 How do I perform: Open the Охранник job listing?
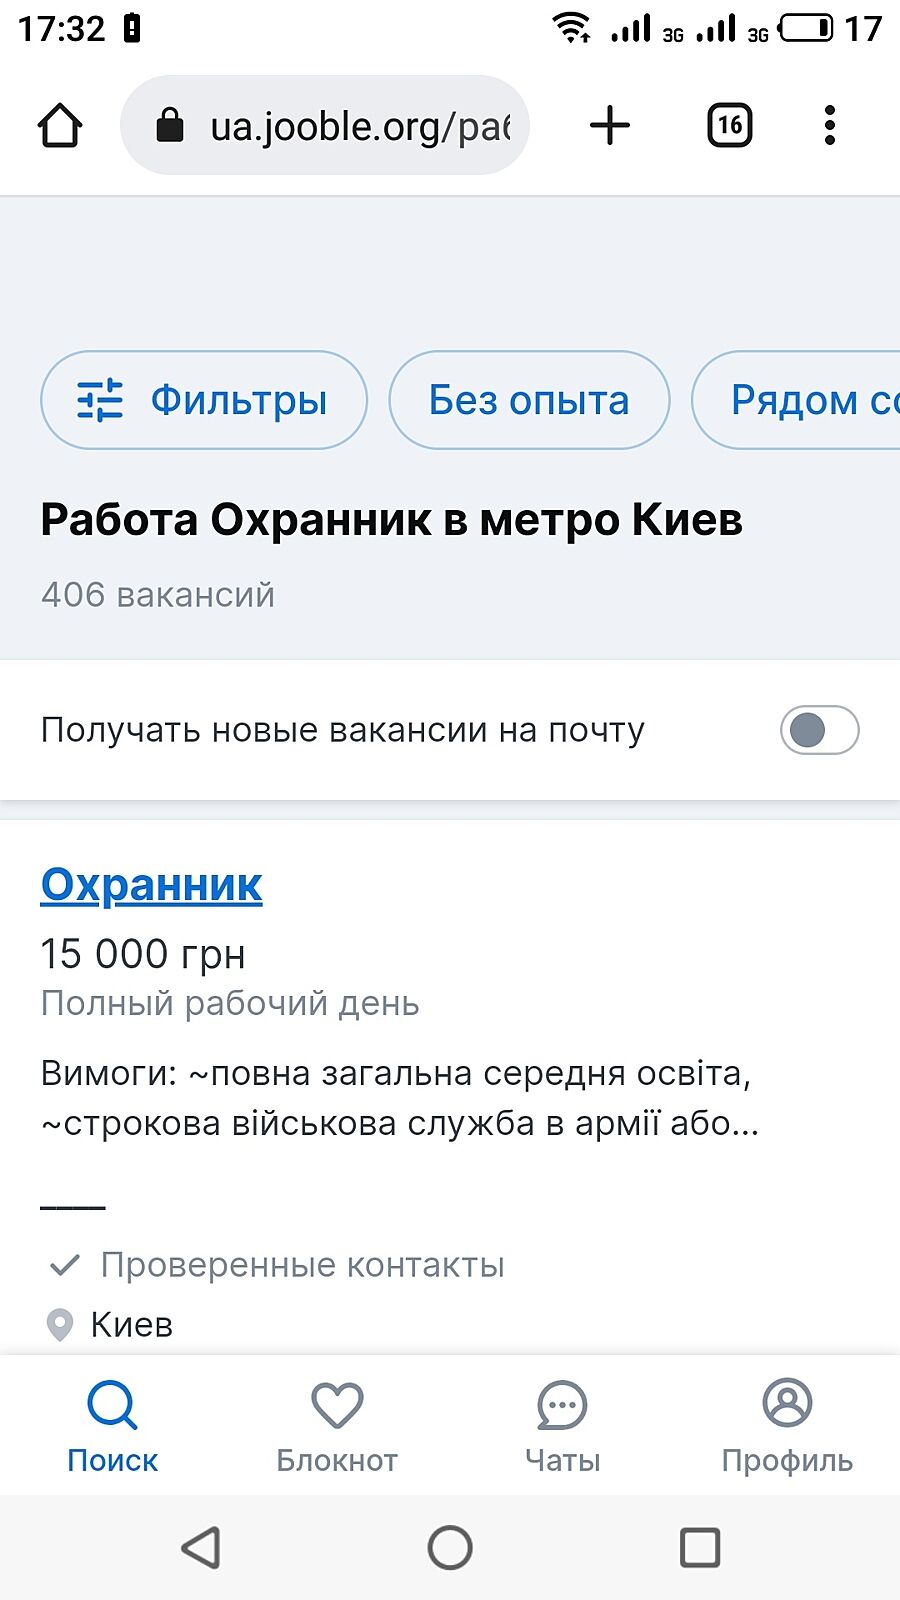pyautogui.click(x=151, y=885)
